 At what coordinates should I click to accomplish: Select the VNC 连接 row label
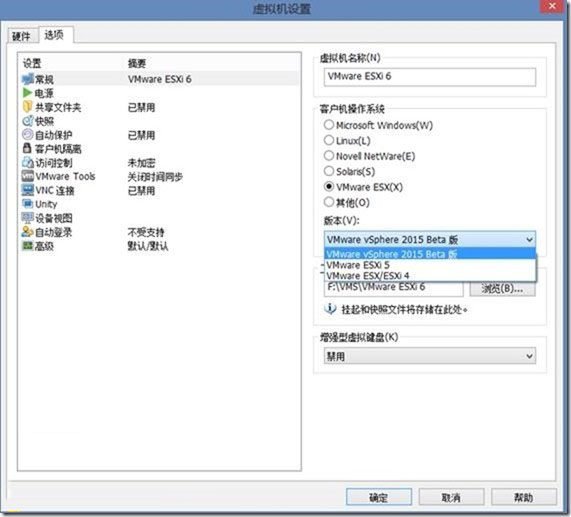click(x=55, y=190)
